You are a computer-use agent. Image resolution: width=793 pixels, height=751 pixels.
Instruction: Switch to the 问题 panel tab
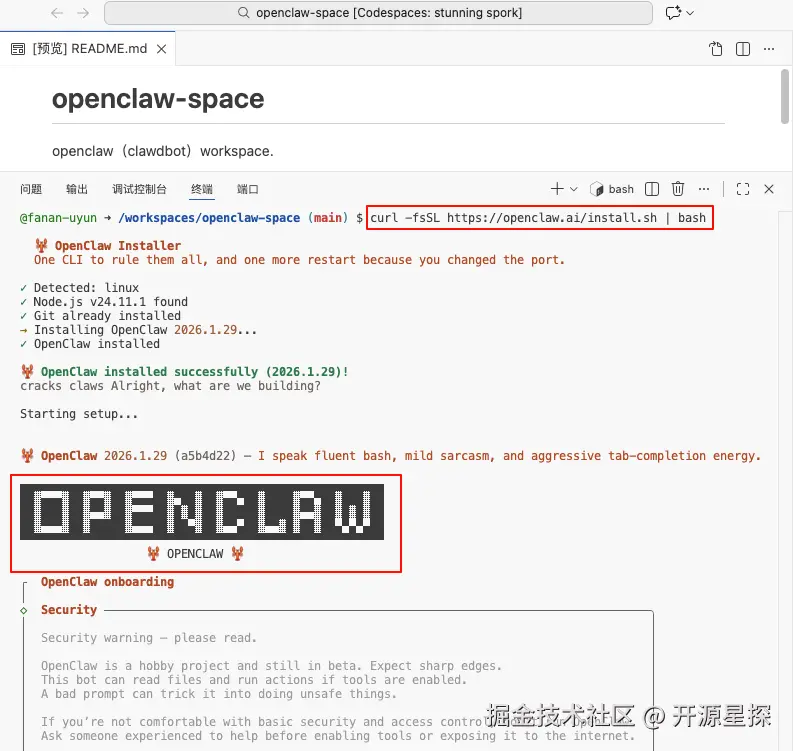pos(31,189)
